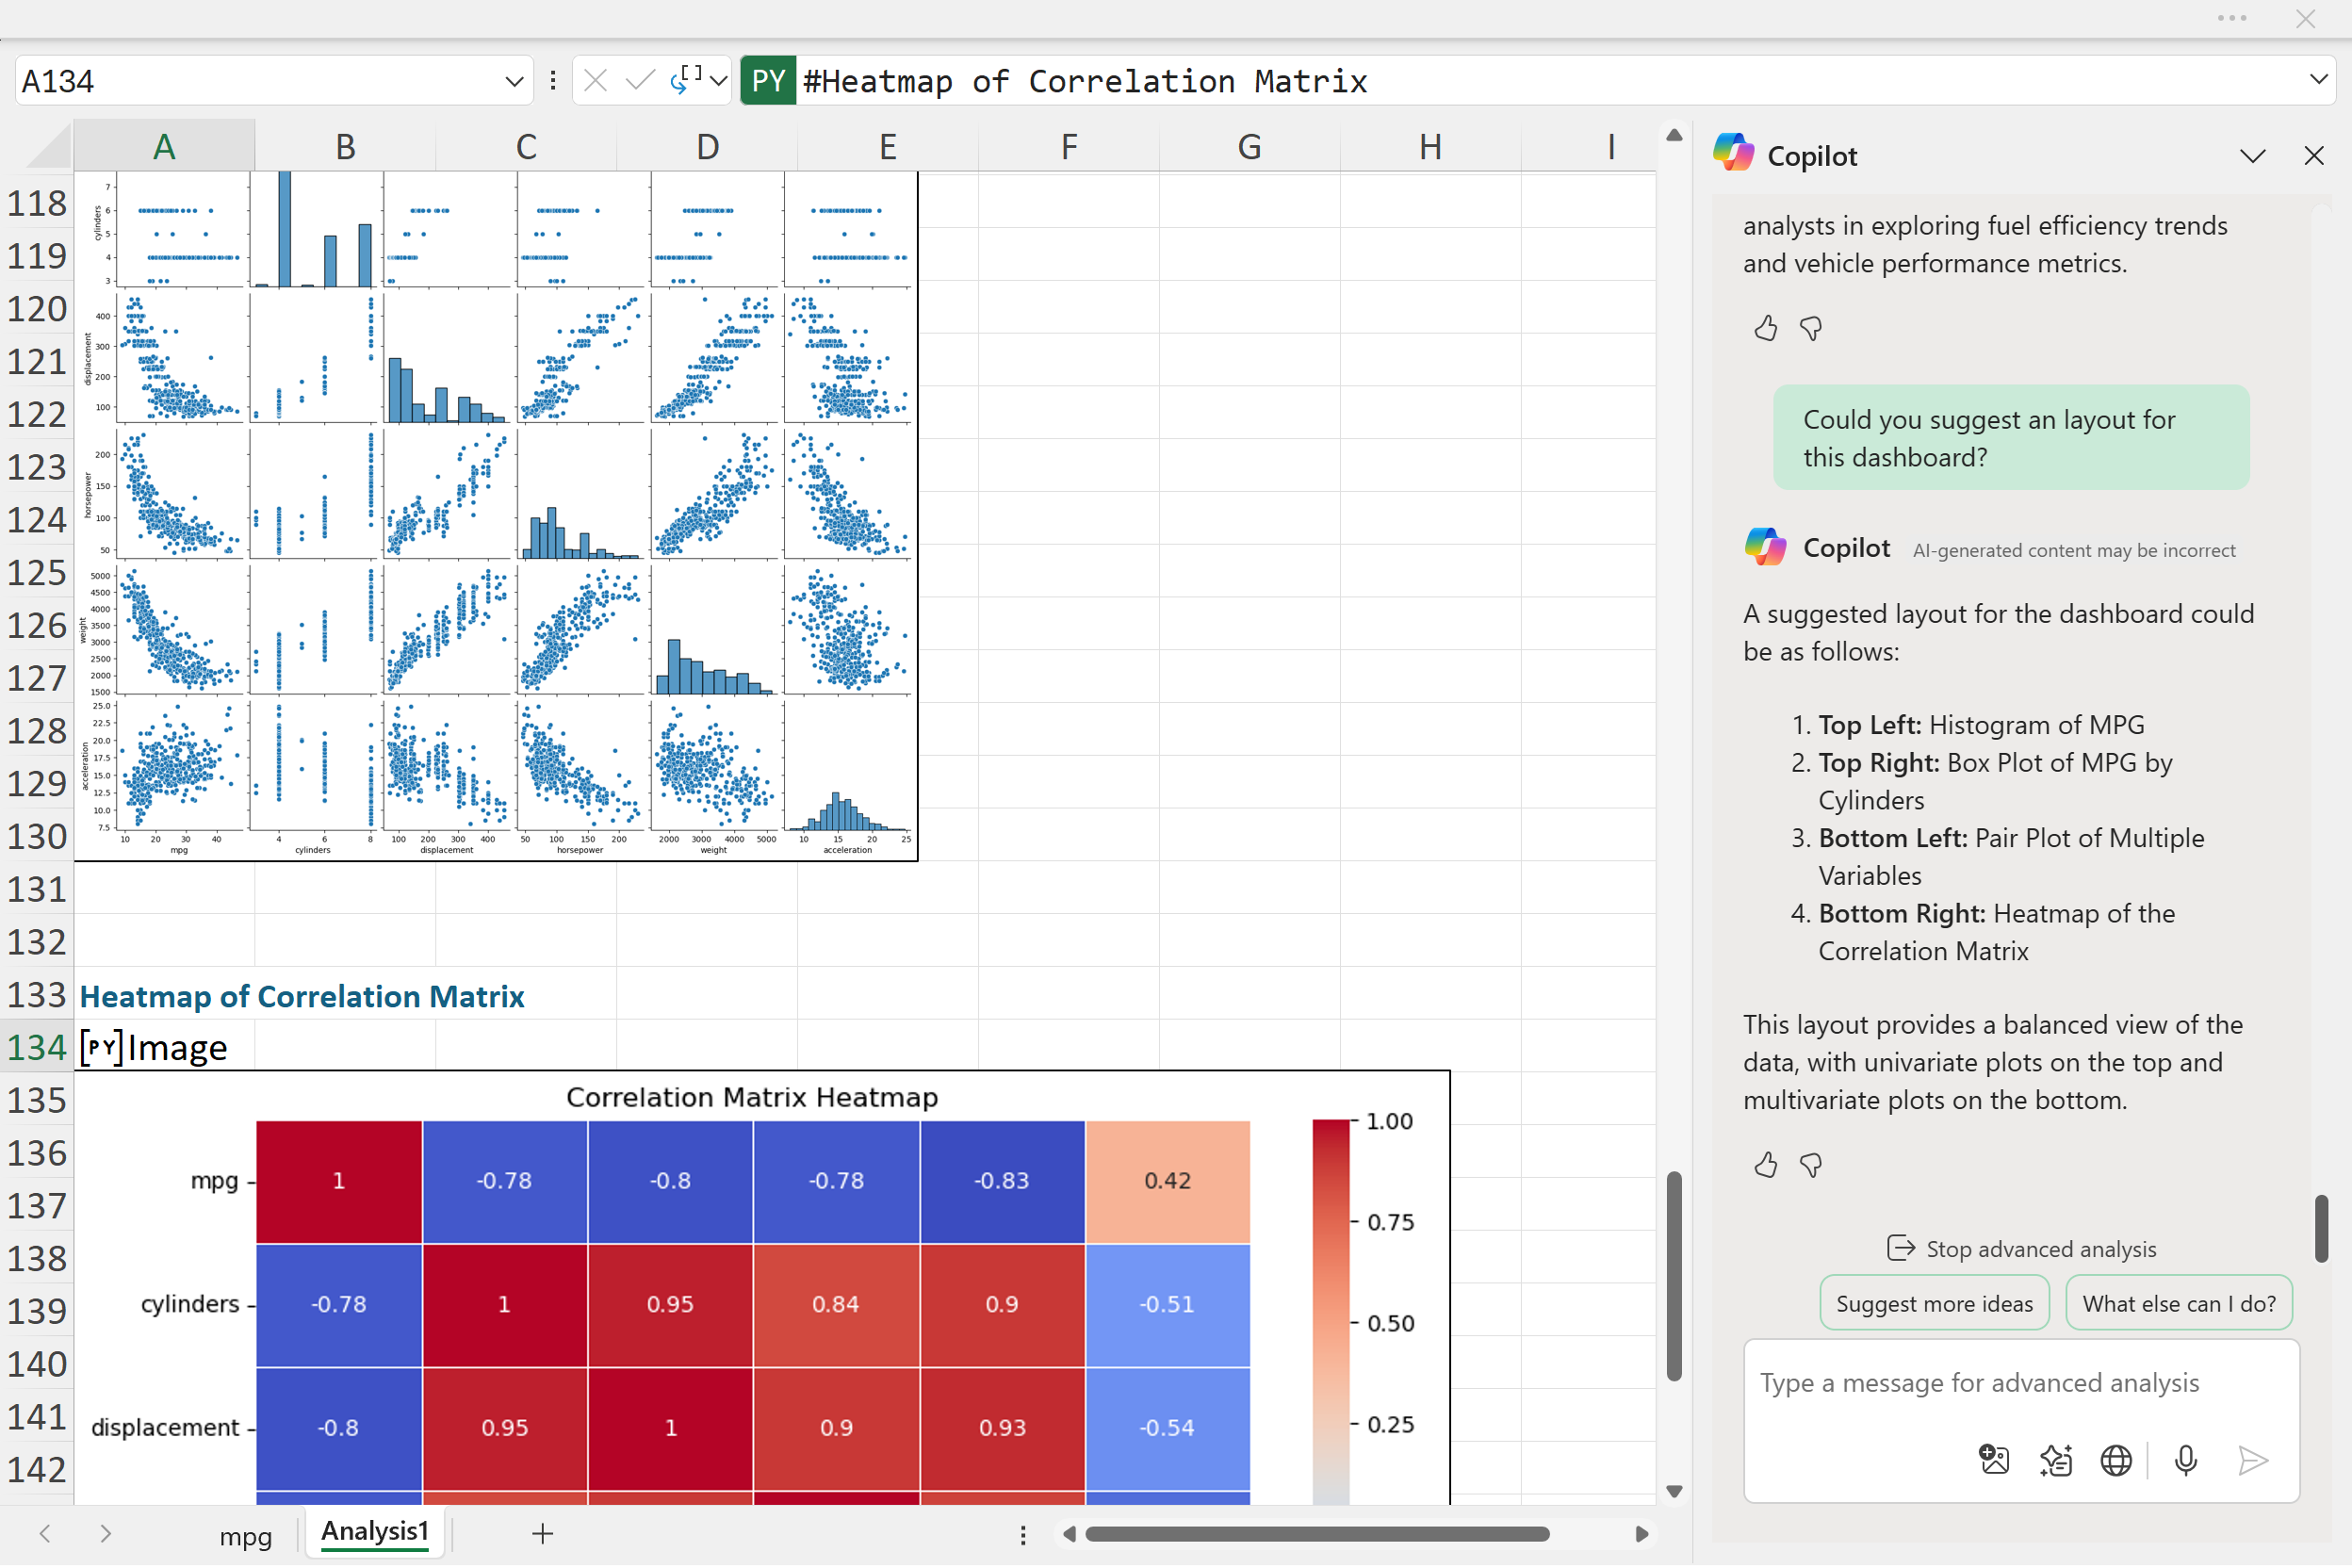Click the send message arrow
Viewport: 2352px width, 1568px height.
[x=2251, y=1461]
